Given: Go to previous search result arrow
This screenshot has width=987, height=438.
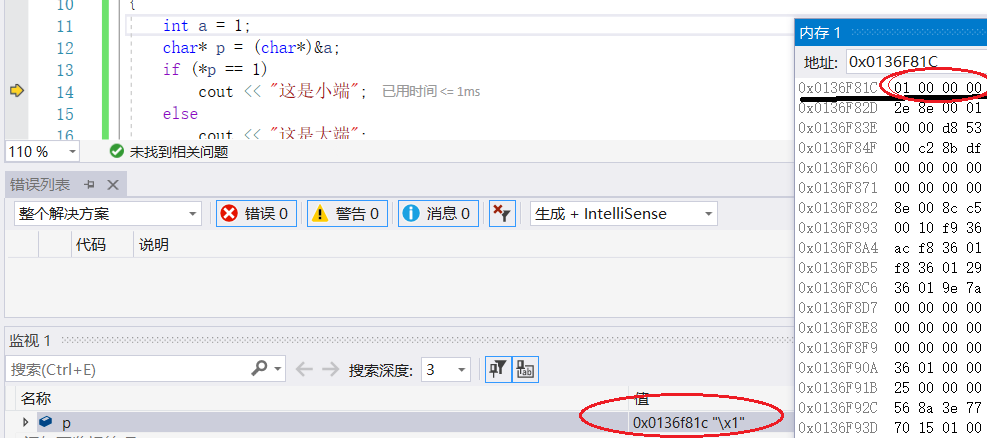Looking at the screenshot, I should click(x=304, y=369).
